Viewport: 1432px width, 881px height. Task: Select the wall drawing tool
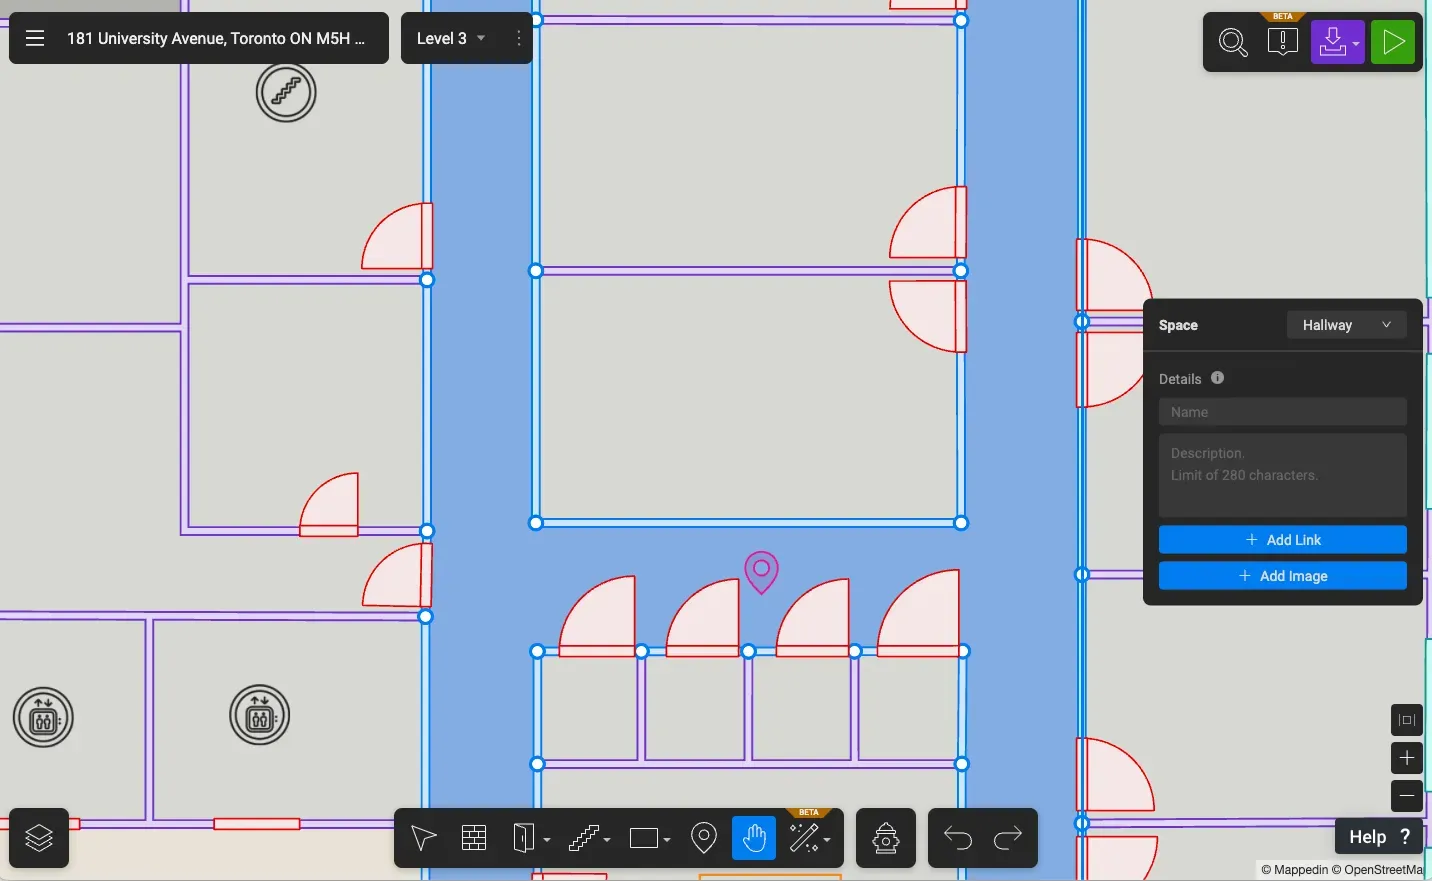pyautogui.click(x=474, y=838)
